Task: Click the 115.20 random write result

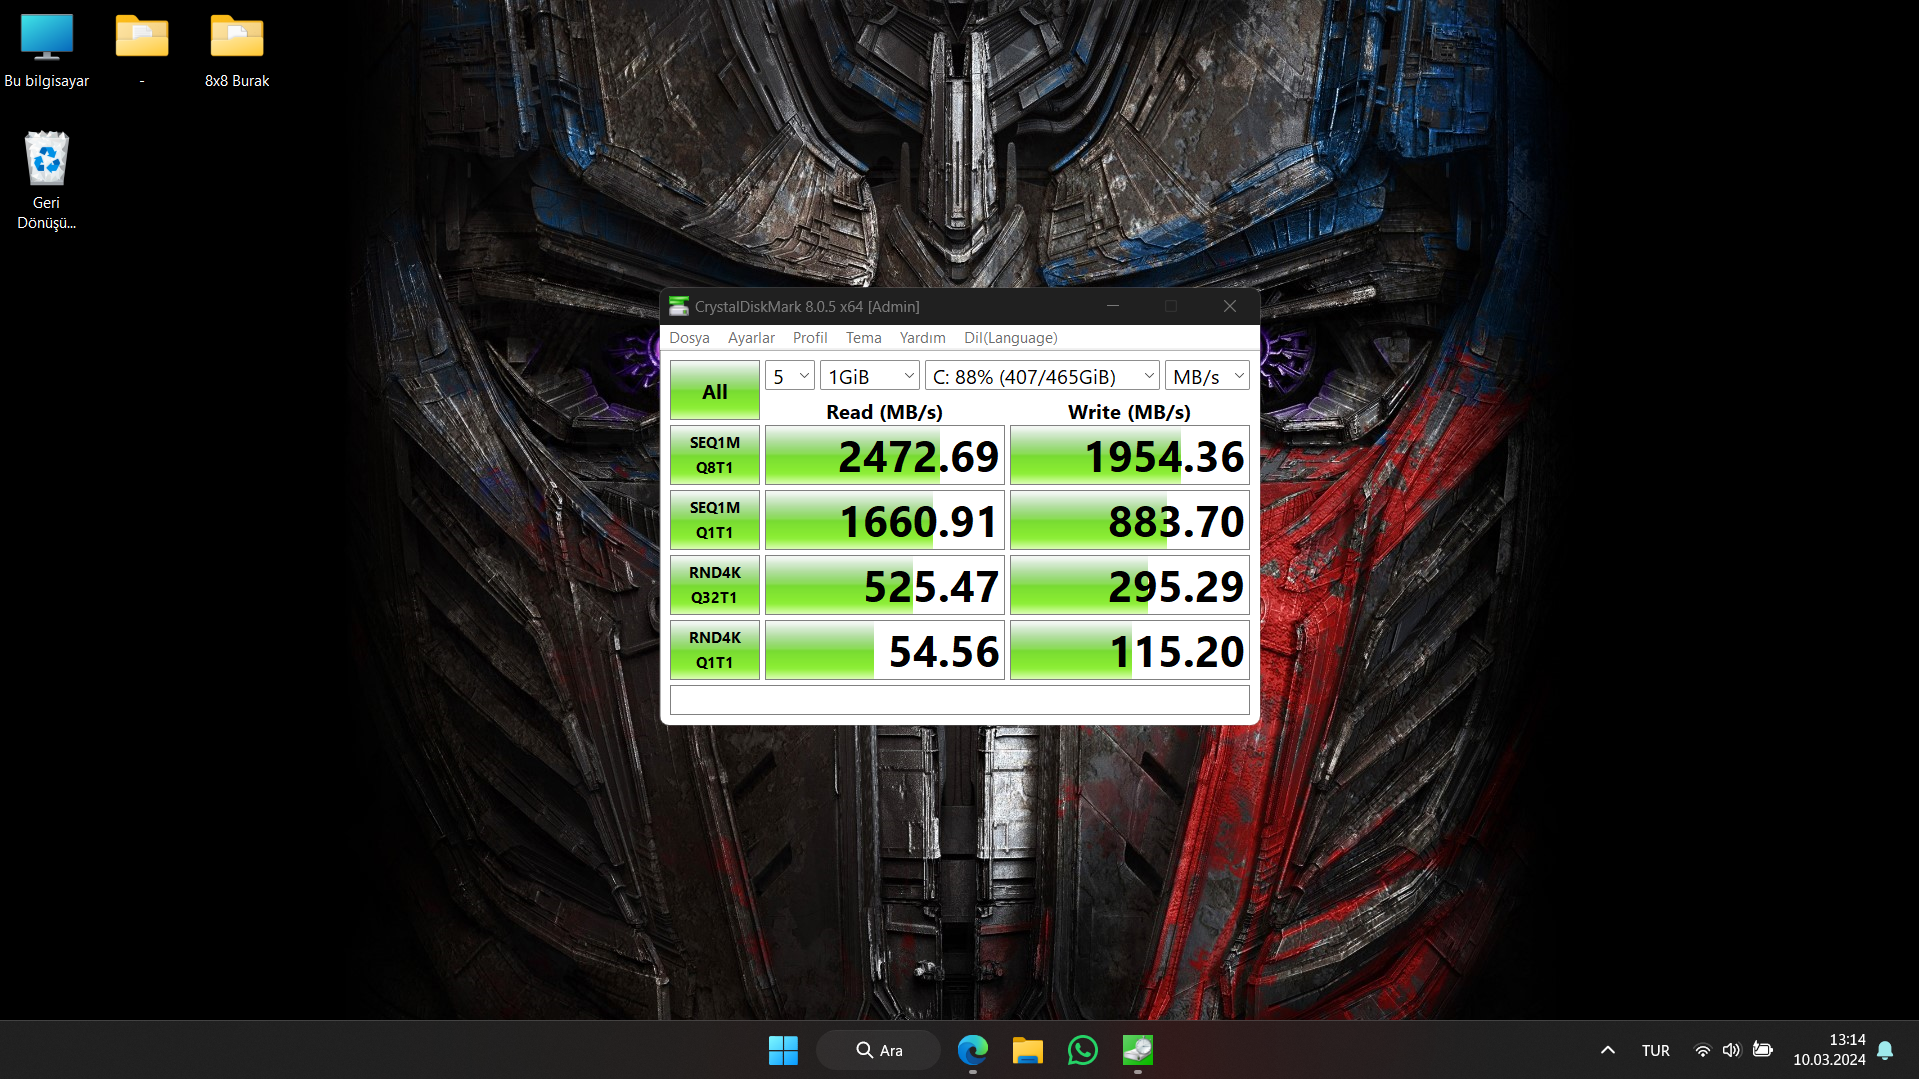Action: tap(1130, 651)
